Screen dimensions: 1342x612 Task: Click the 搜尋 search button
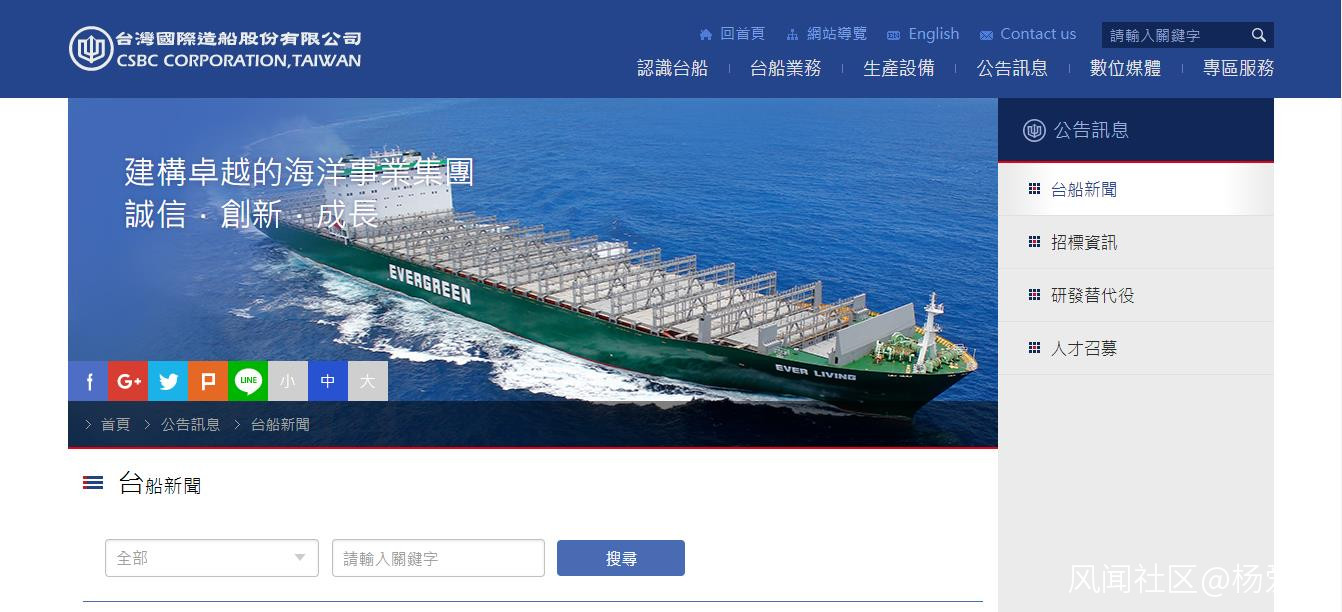tap(621, 558)
